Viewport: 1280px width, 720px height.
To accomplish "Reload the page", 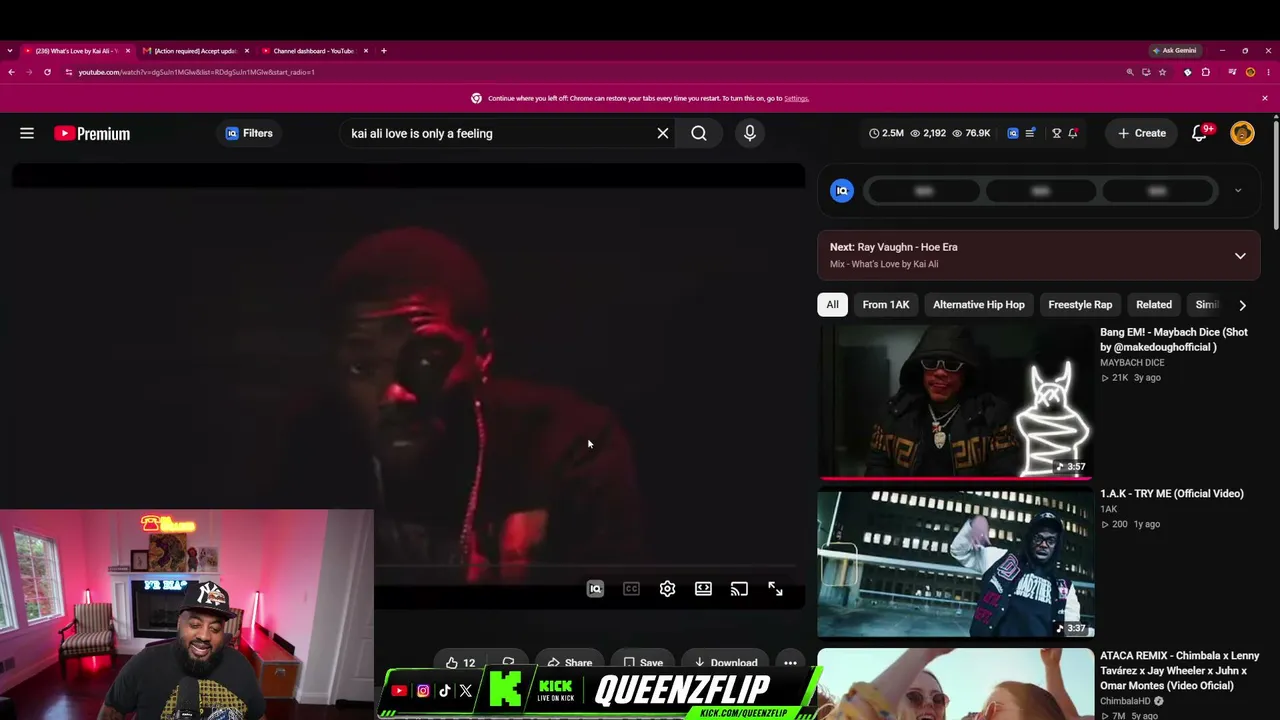I will point(47,72).
